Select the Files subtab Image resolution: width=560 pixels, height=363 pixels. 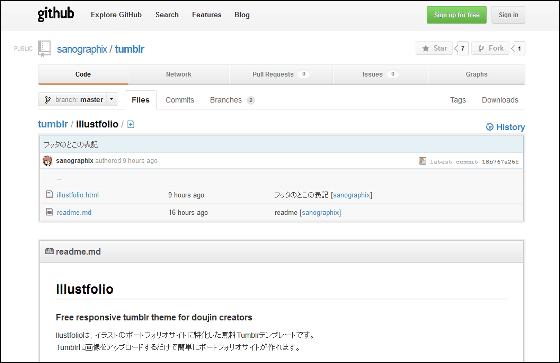140,100
